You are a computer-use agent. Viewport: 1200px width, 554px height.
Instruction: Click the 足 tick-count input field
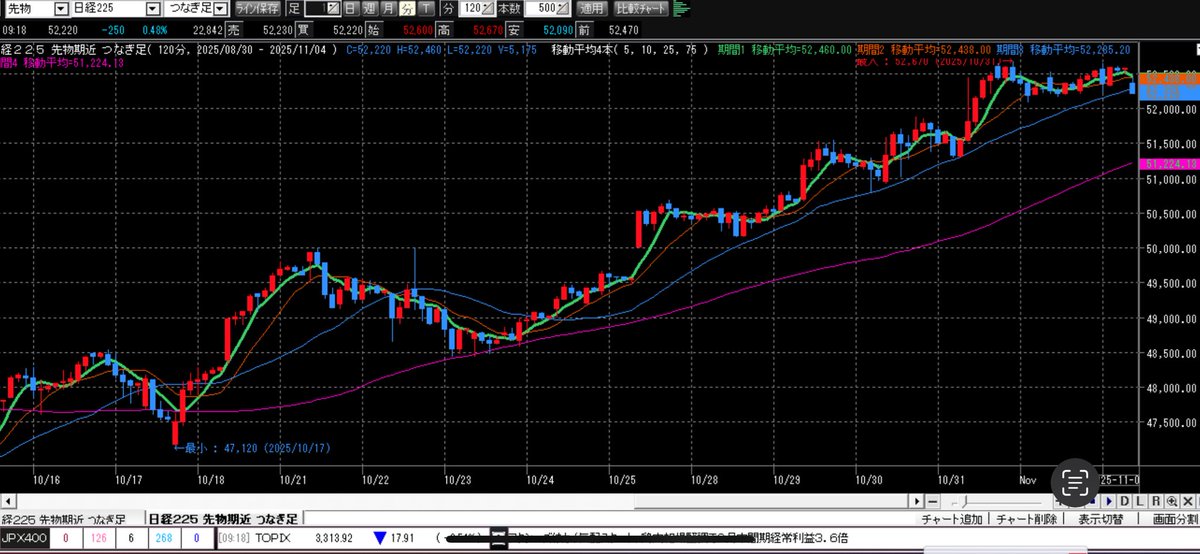[321, 8]
